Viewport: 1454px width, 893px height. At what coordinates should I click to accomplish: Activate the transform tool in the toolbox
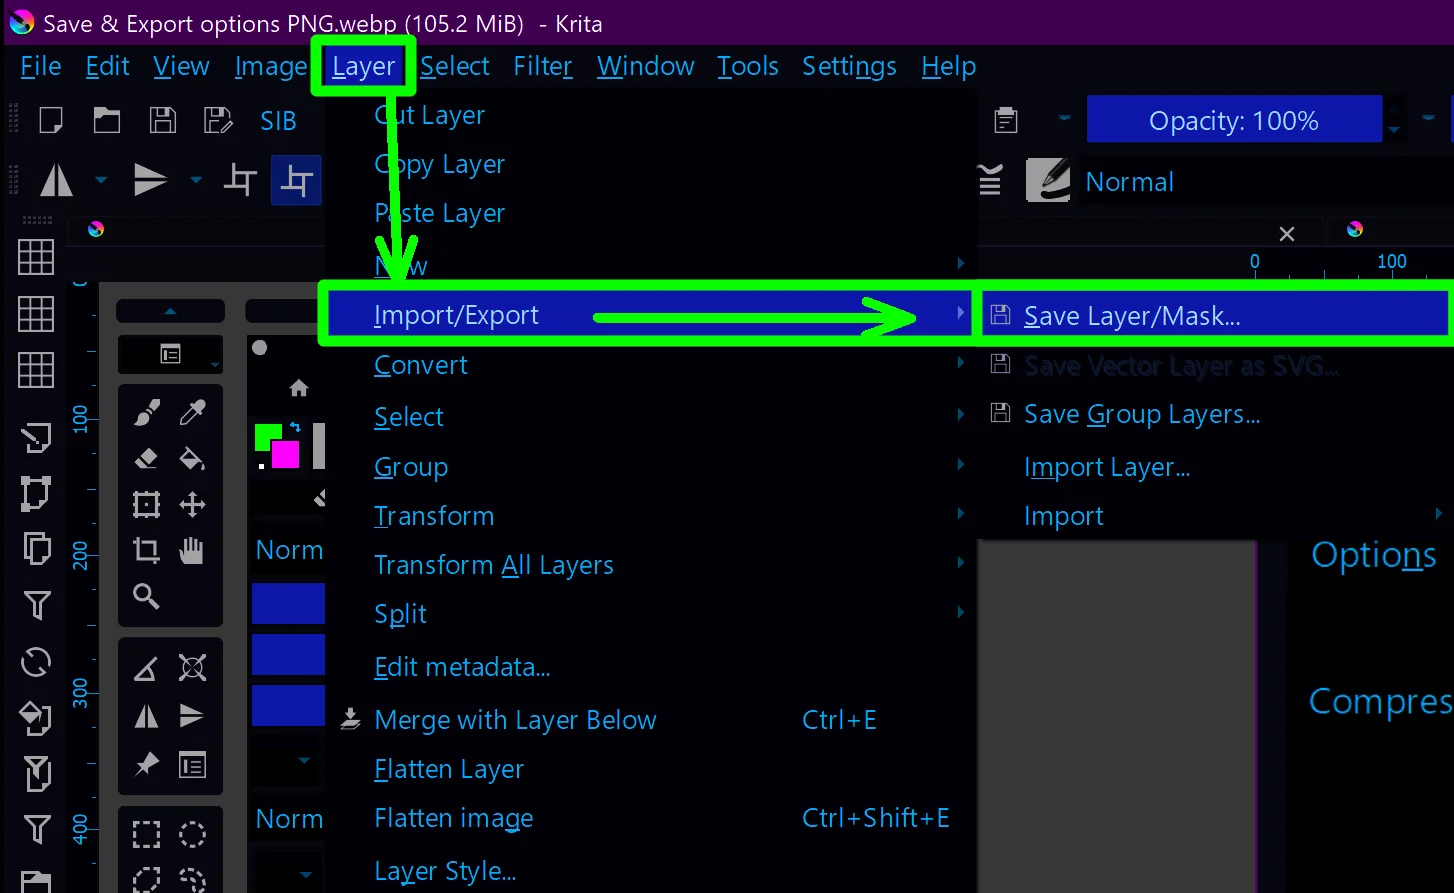tap(147, 504)
